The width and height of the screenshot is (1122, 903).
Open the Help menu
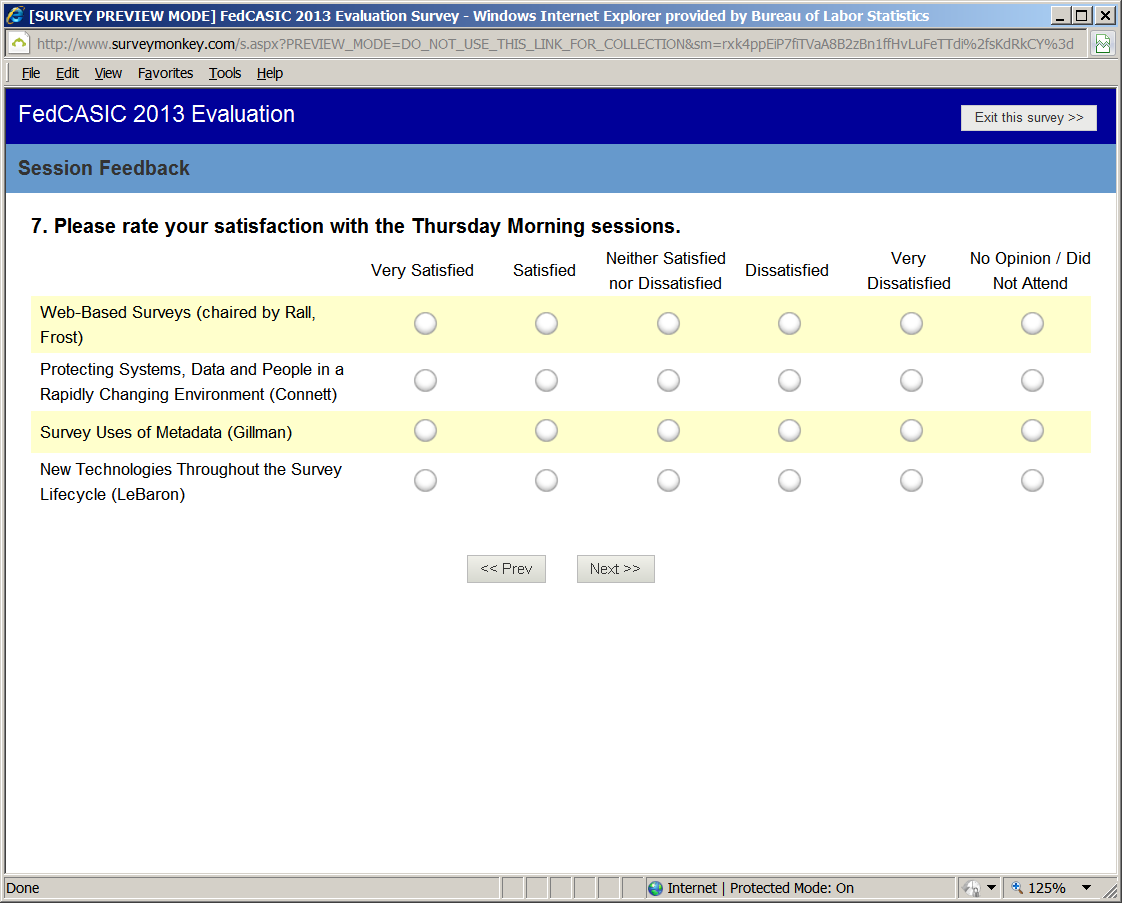pos(270,73)
